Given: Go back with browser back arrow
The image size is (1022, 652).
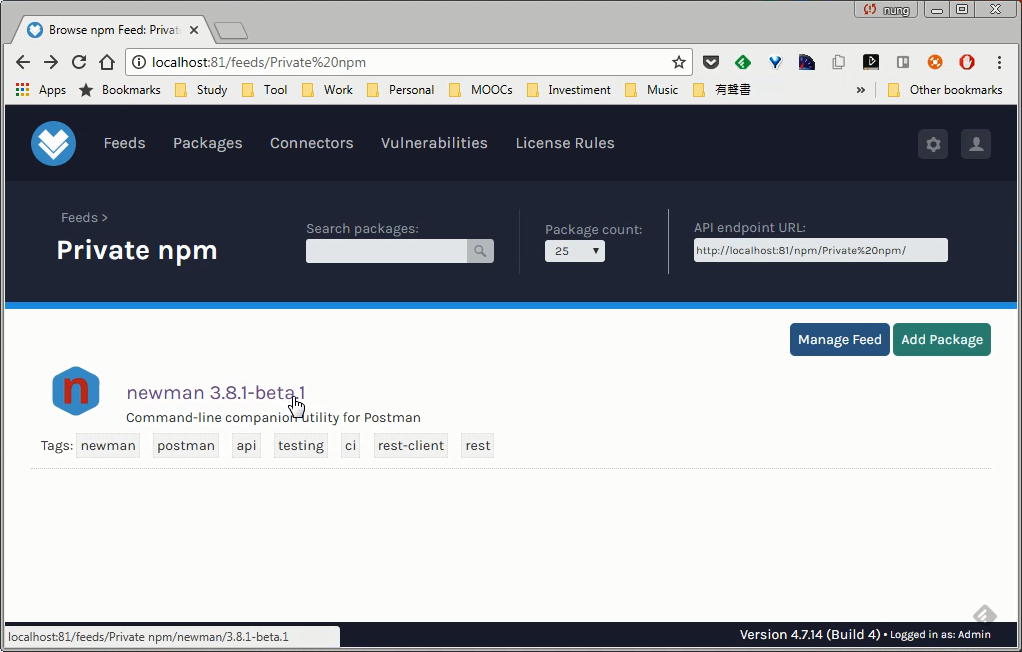Looking at the screenshot, I should click(23, 62).
